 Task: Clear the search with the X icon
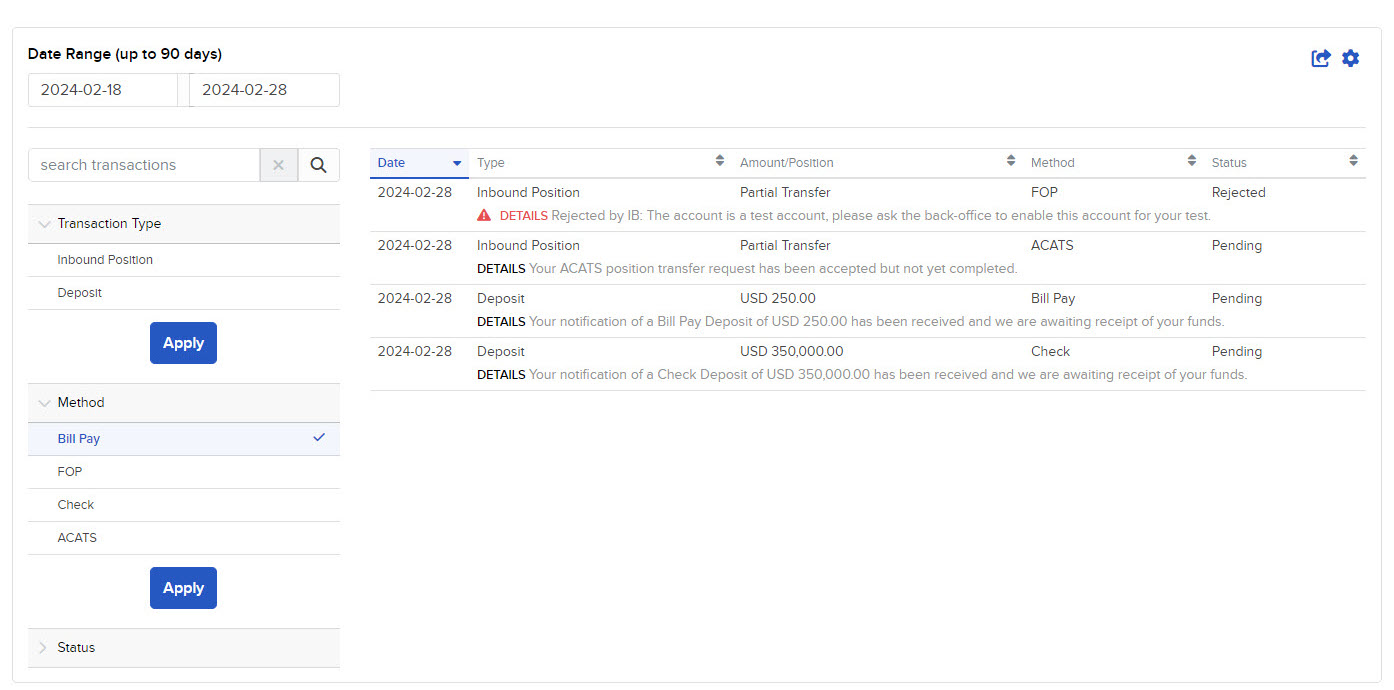279,164
